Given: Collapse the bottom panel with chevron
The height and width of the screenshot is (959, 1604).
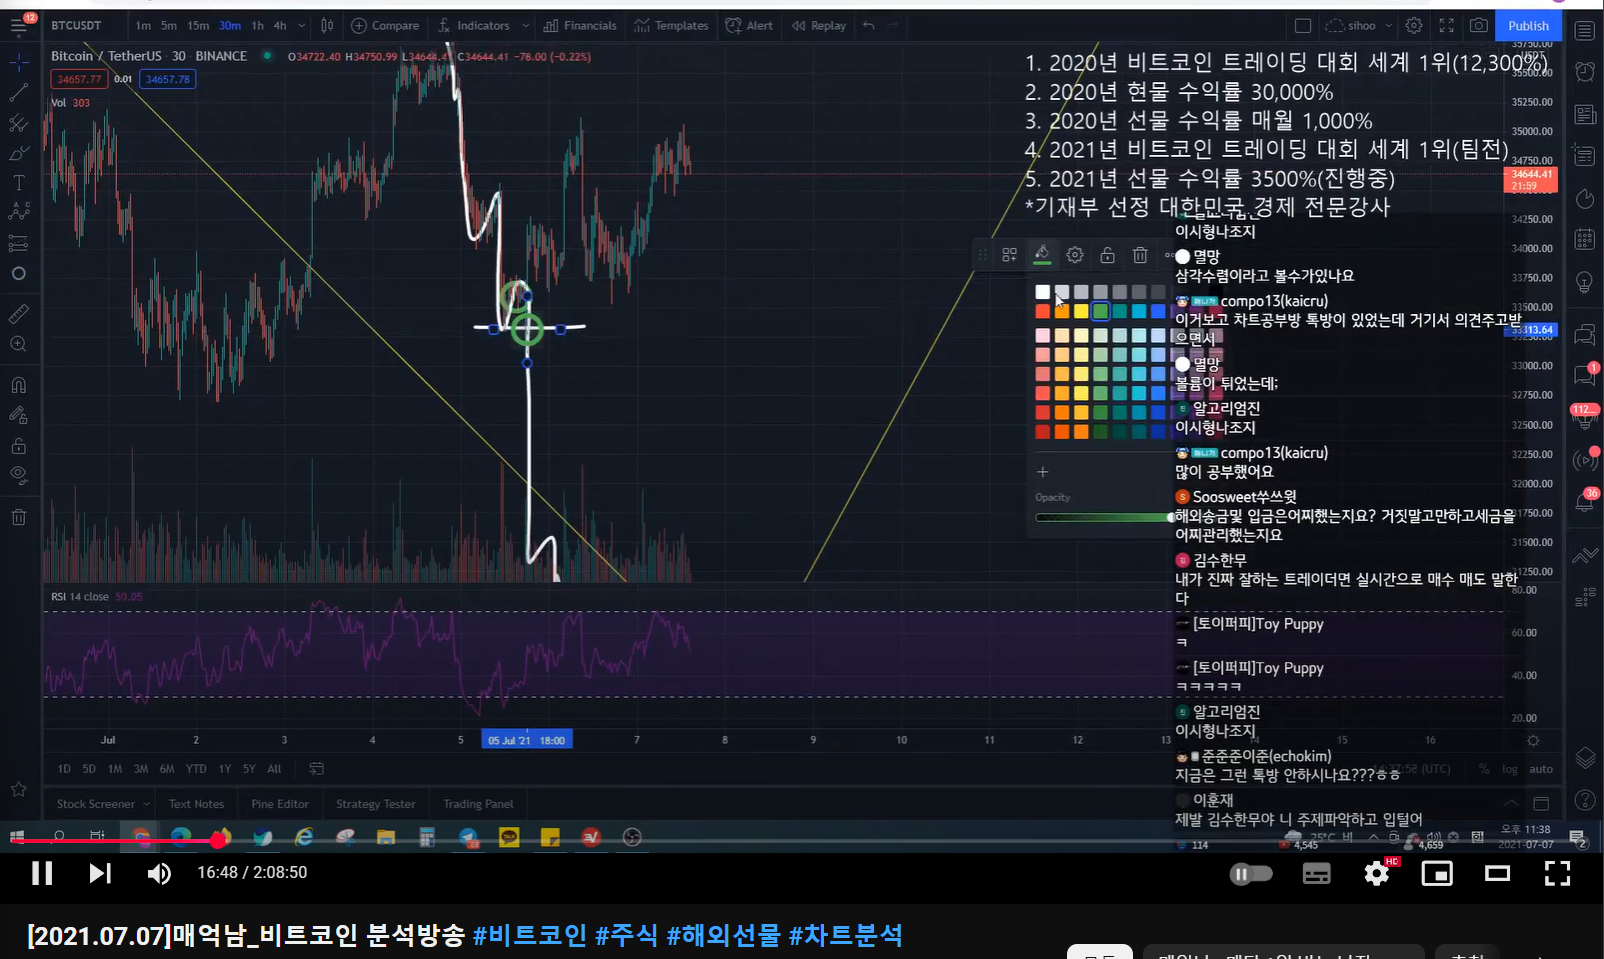Looking at the screenshot, I should pos(1510,803).
